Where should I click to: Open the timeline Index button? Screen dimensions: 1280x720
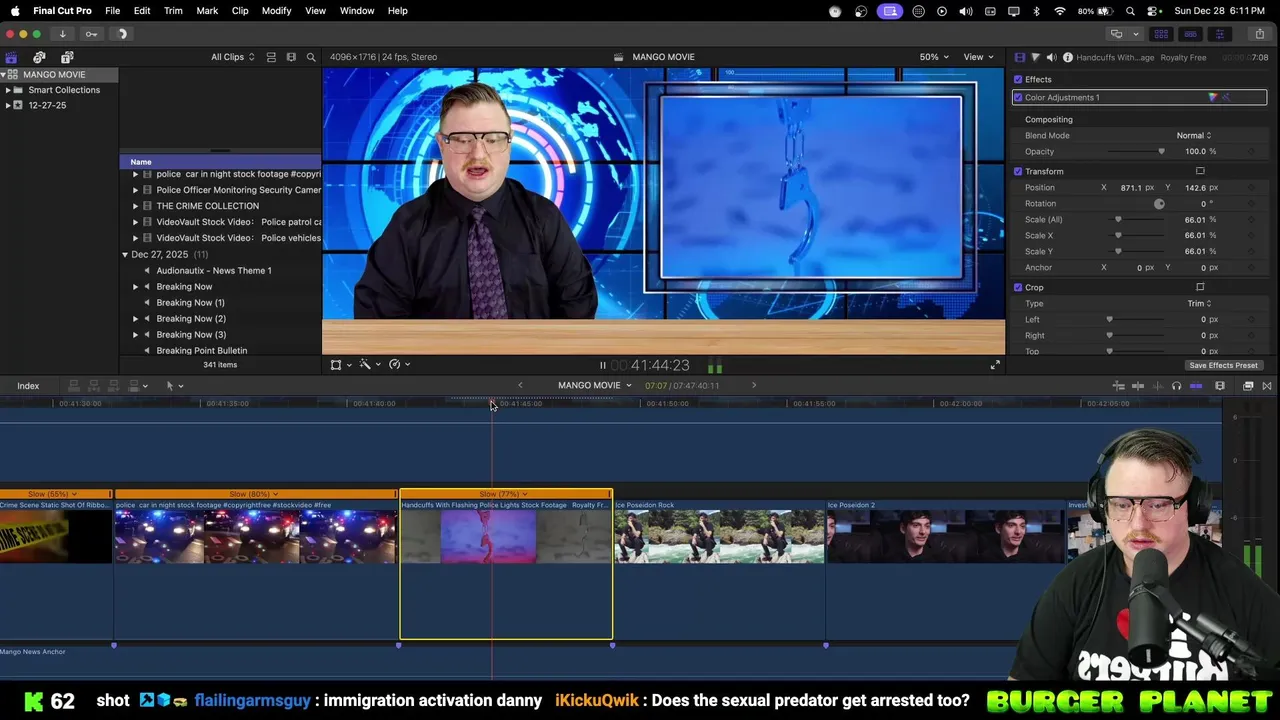[28, 386]
